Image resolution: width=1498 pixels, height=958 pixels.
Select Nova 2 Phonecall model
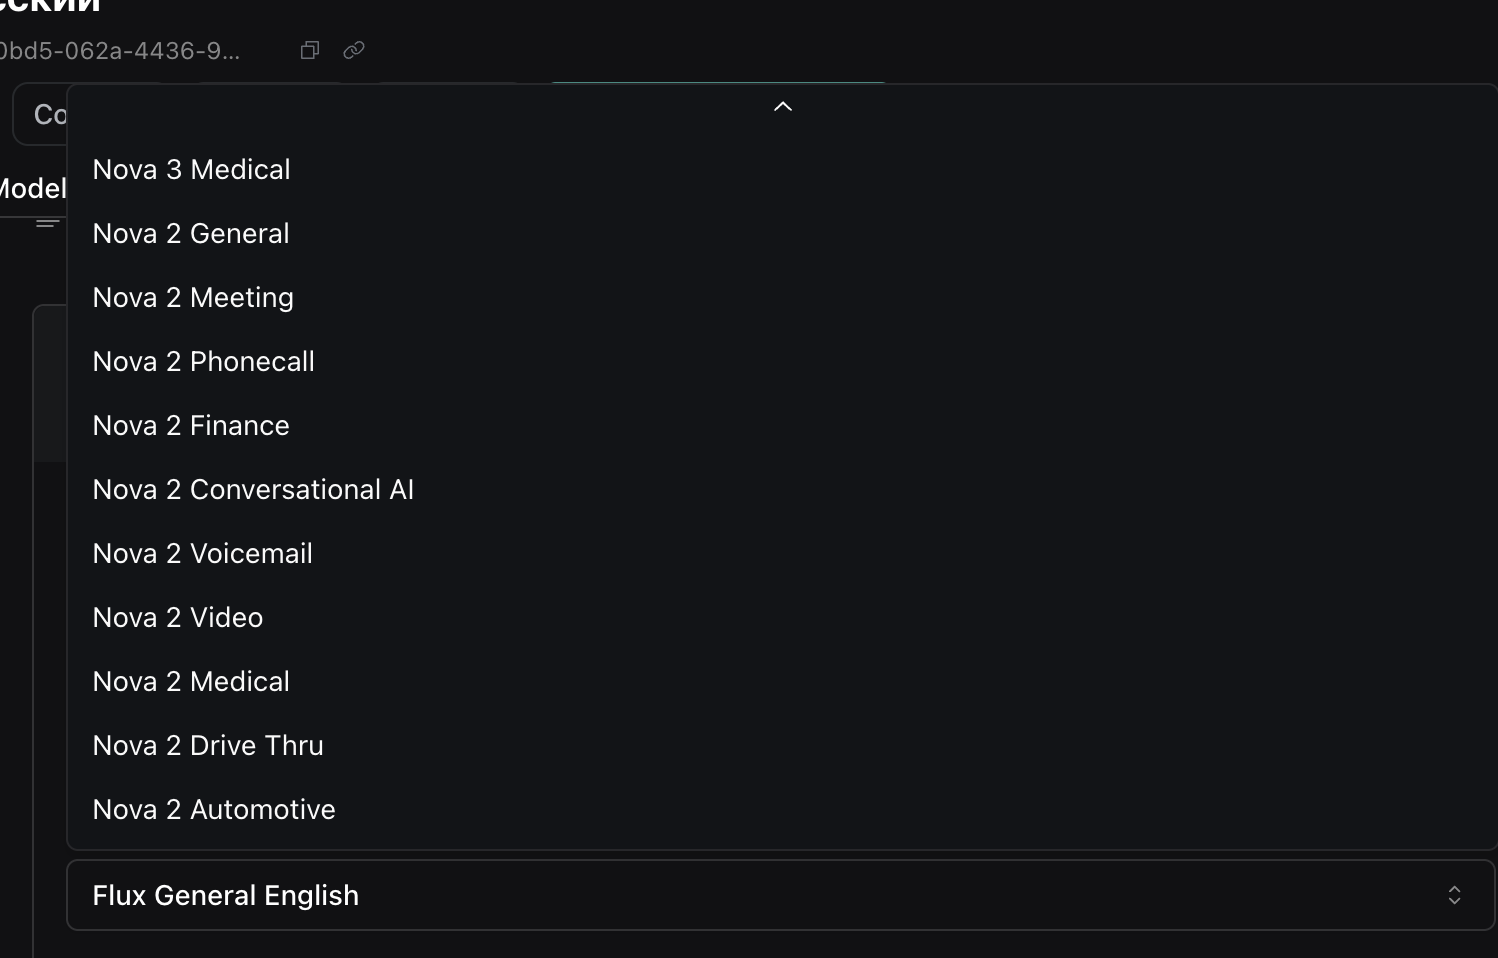click(203, 362)
